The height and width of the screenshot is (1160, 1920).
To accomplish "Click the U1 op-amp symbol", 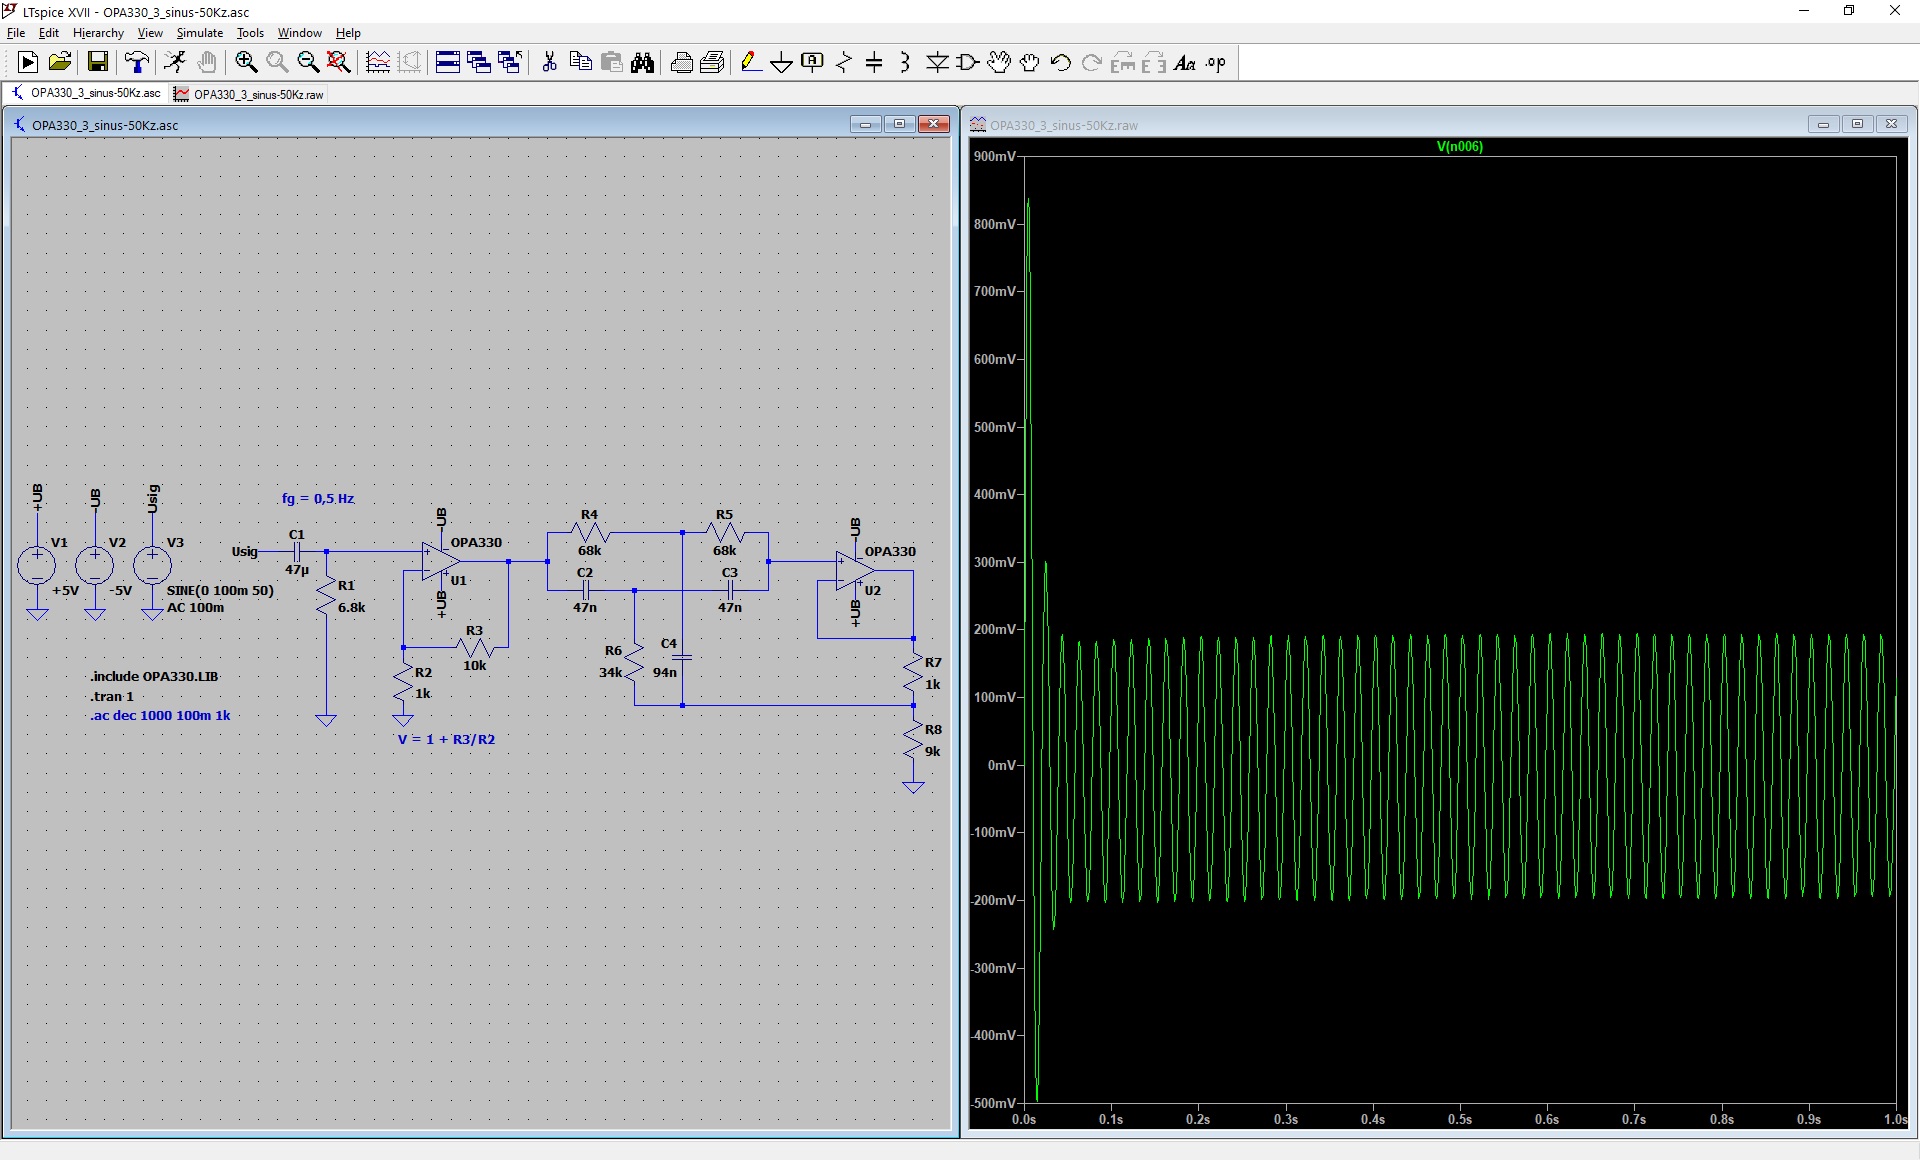I will point(439,561).
